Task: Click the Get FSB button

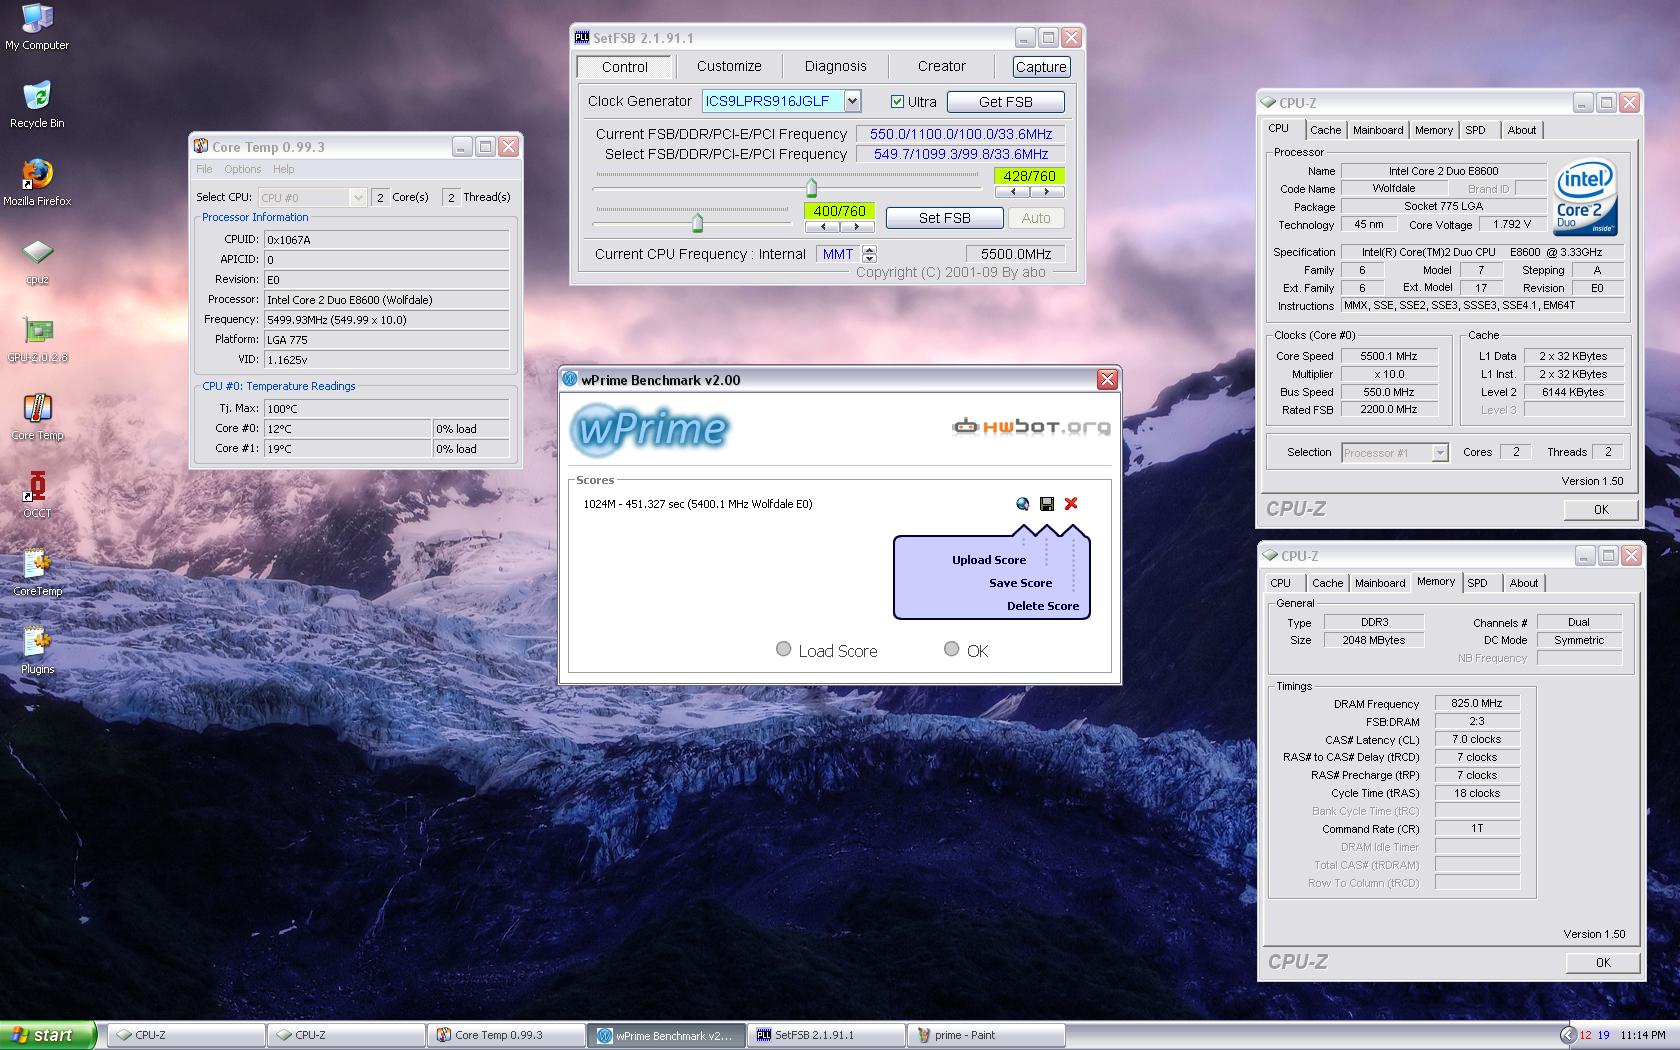Action: click(x=1005, y=102)
